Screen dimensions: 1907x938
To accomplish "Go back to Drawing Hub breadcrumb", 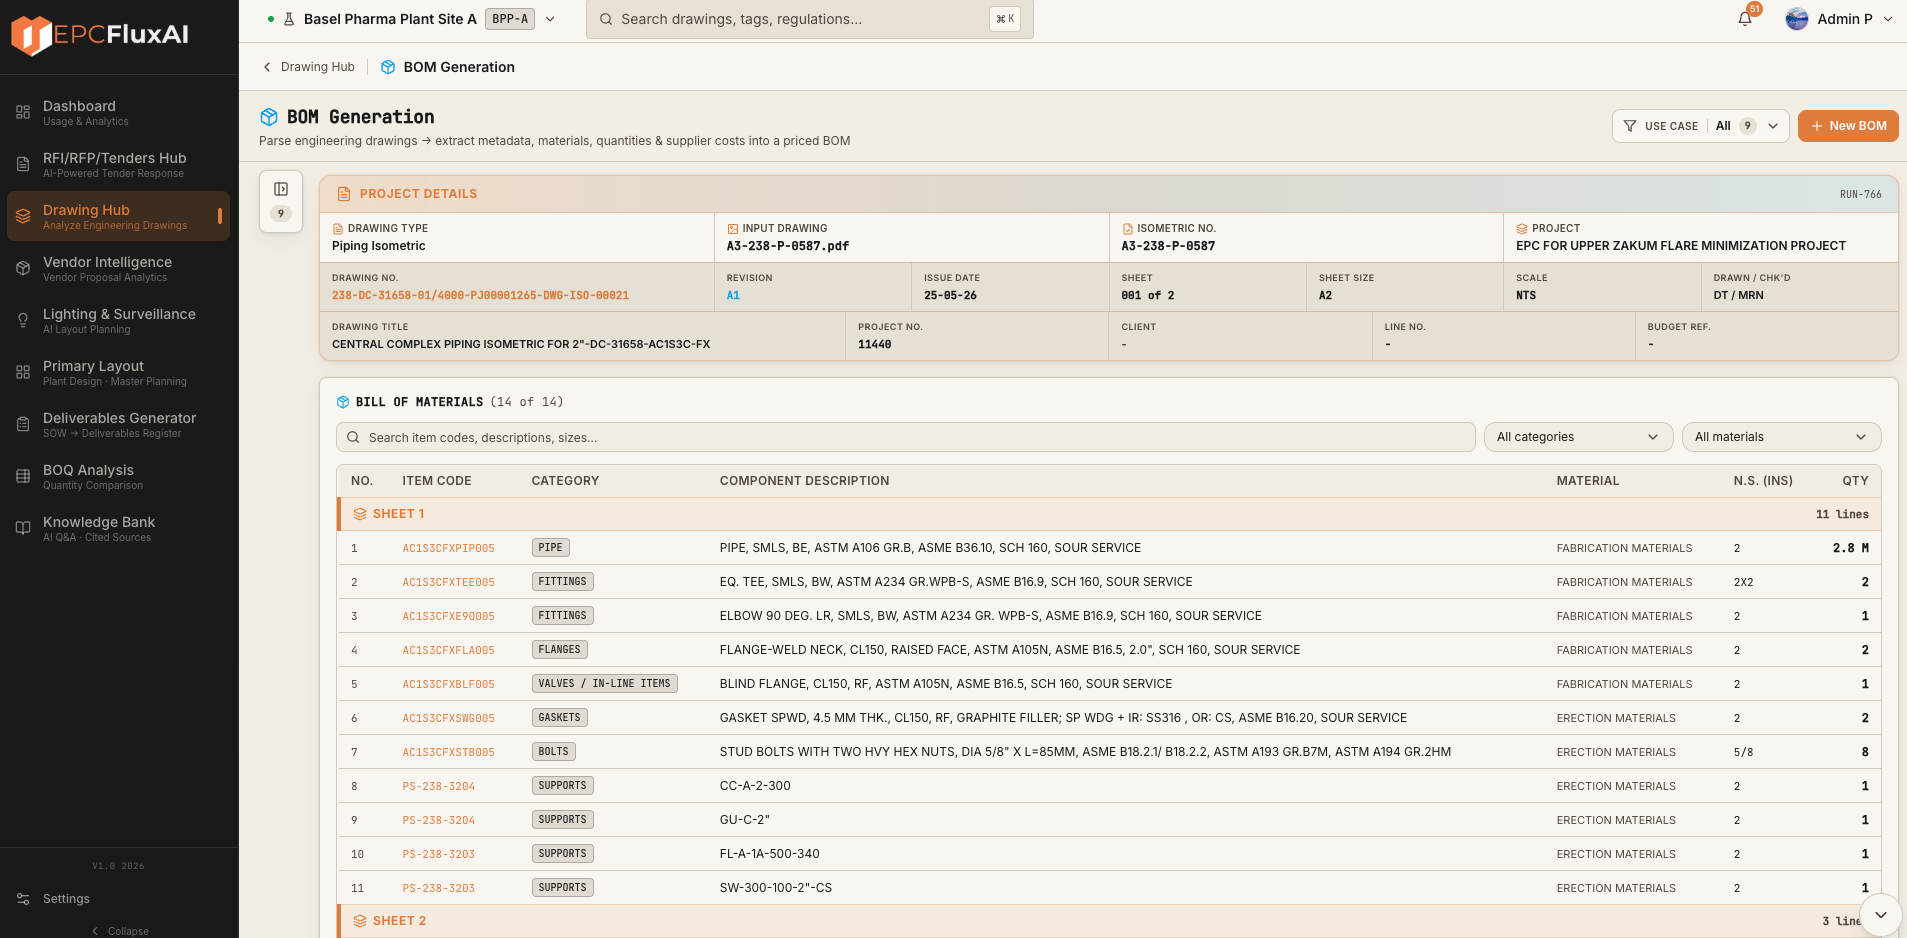I will tap(308, 67).
